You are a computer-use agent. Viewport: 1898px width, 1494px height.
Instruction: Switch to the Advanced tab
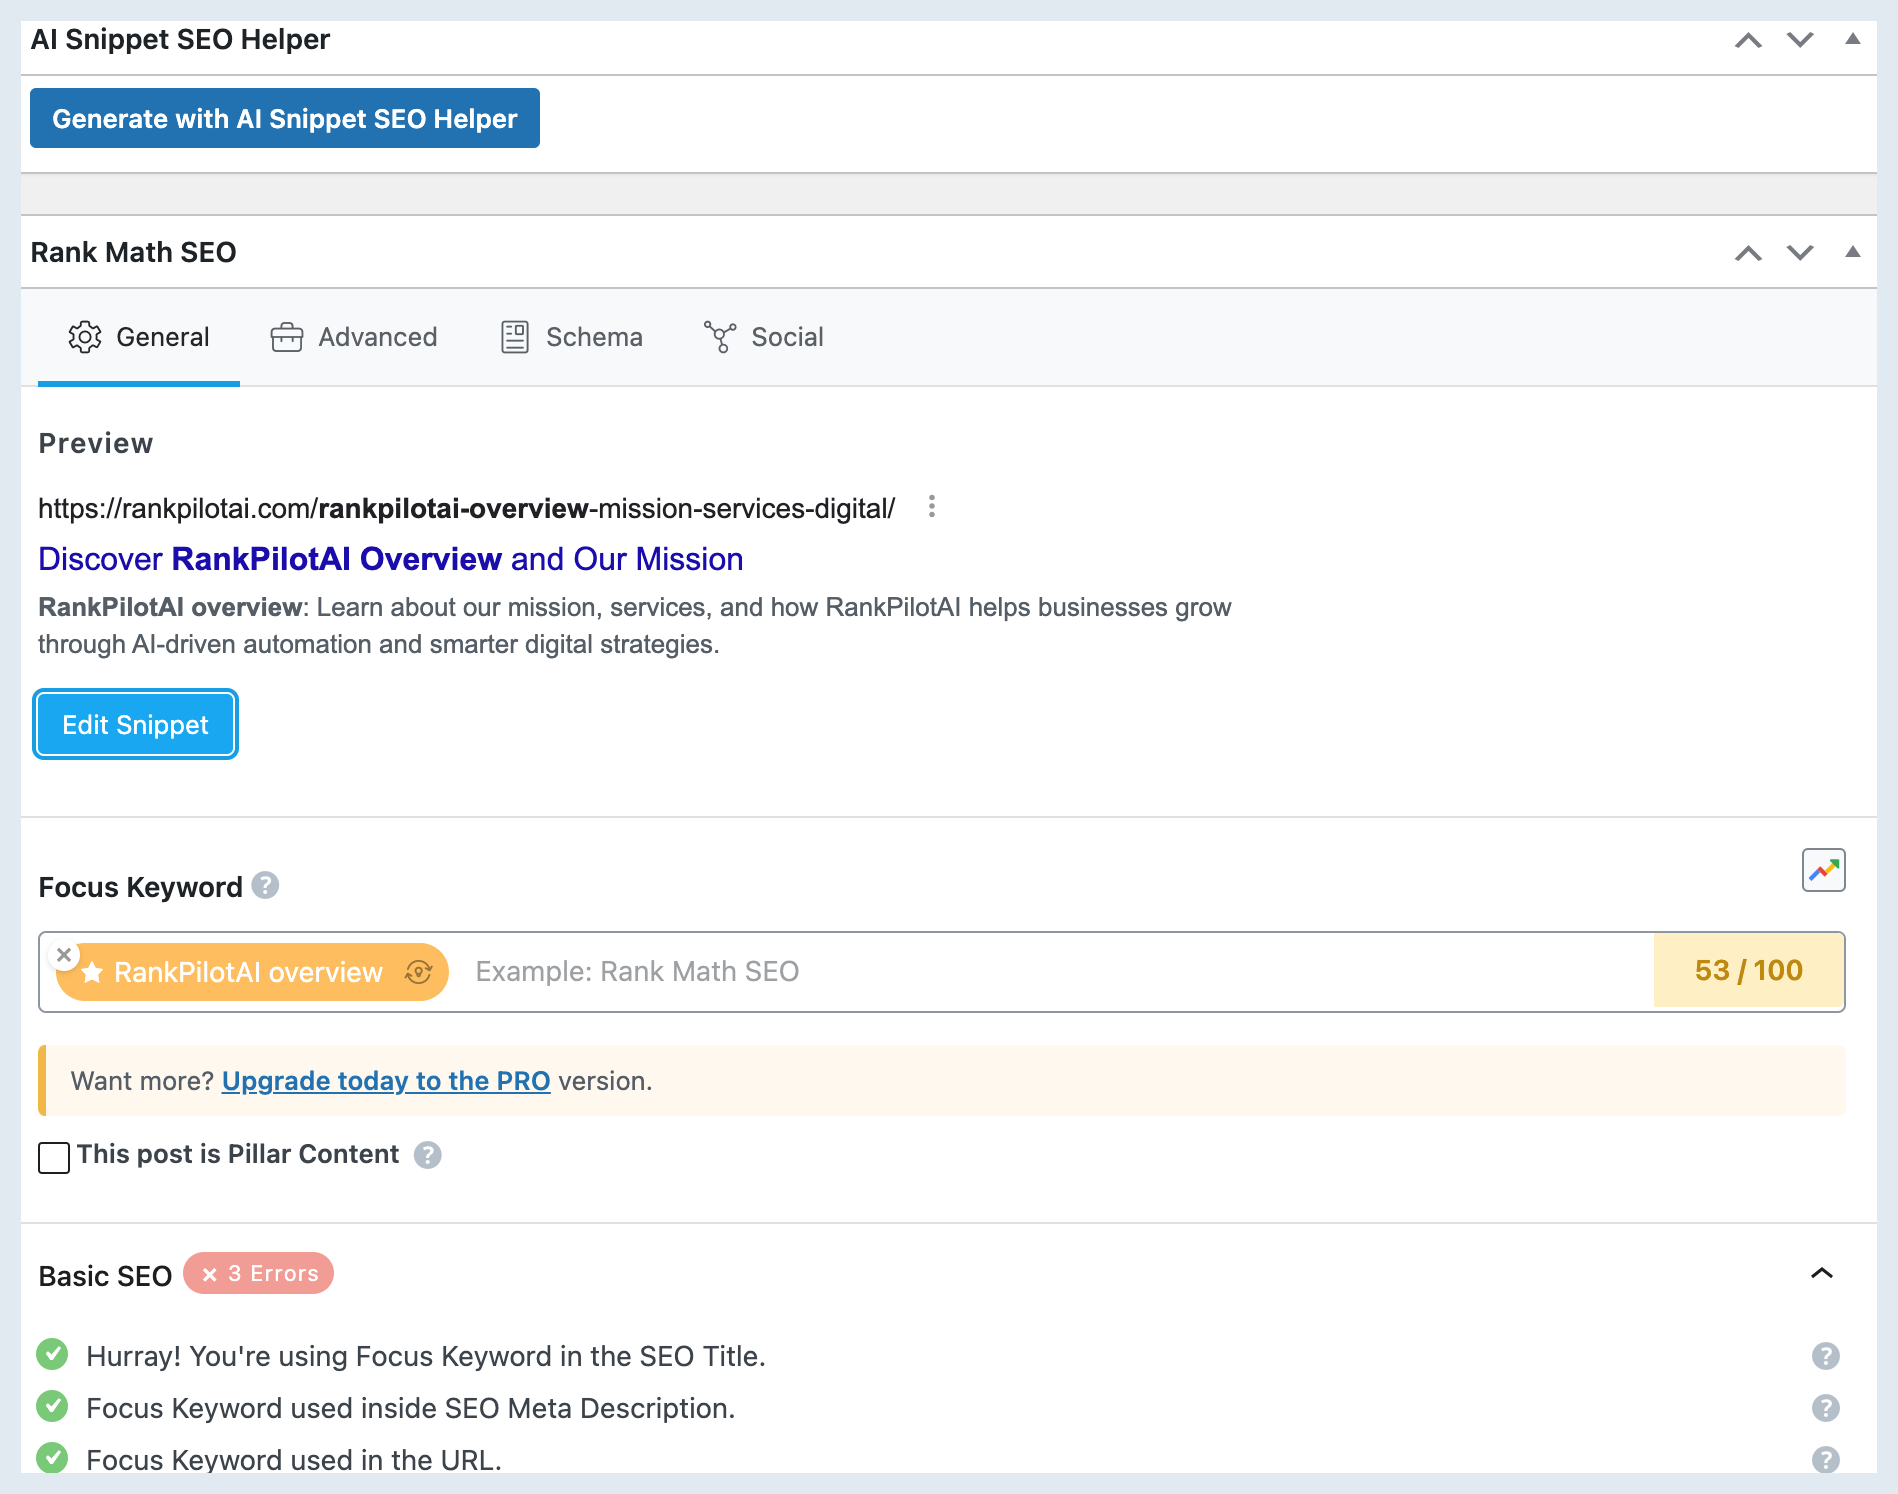354,337
